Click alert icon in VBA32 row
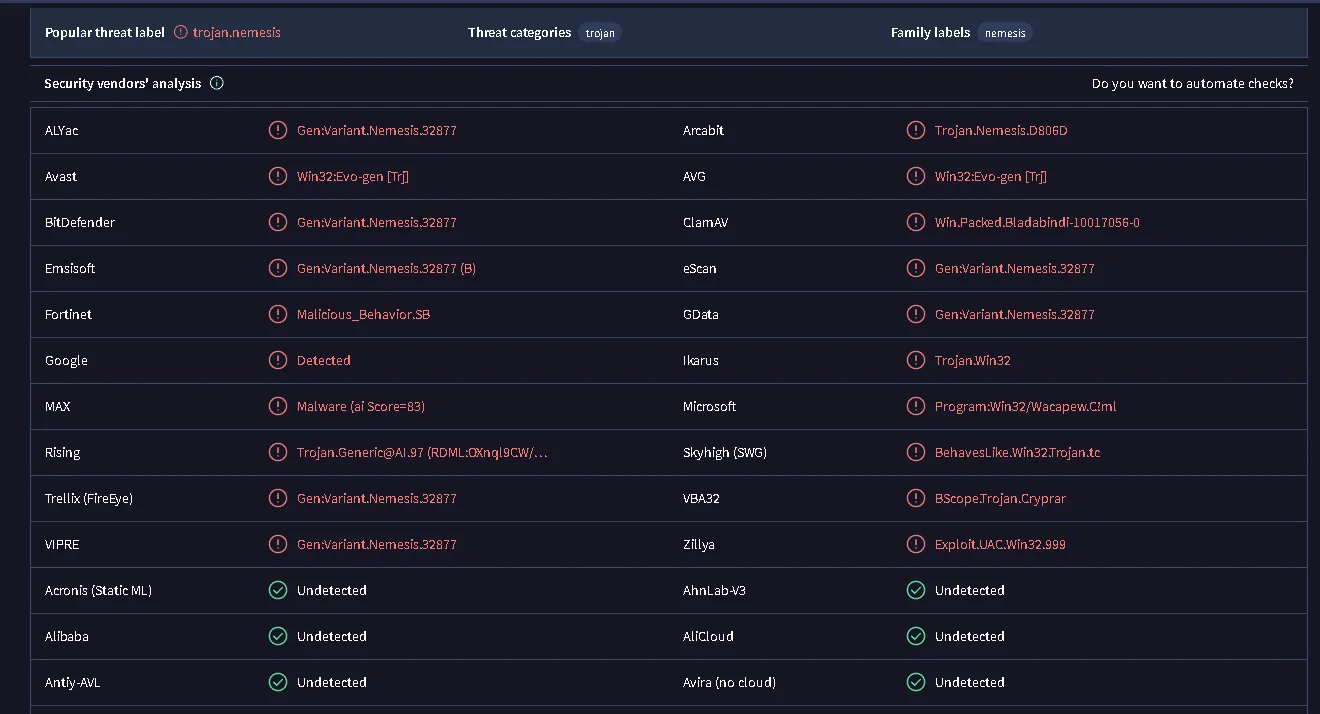1320x714 pixels. [x=916, y=498]
